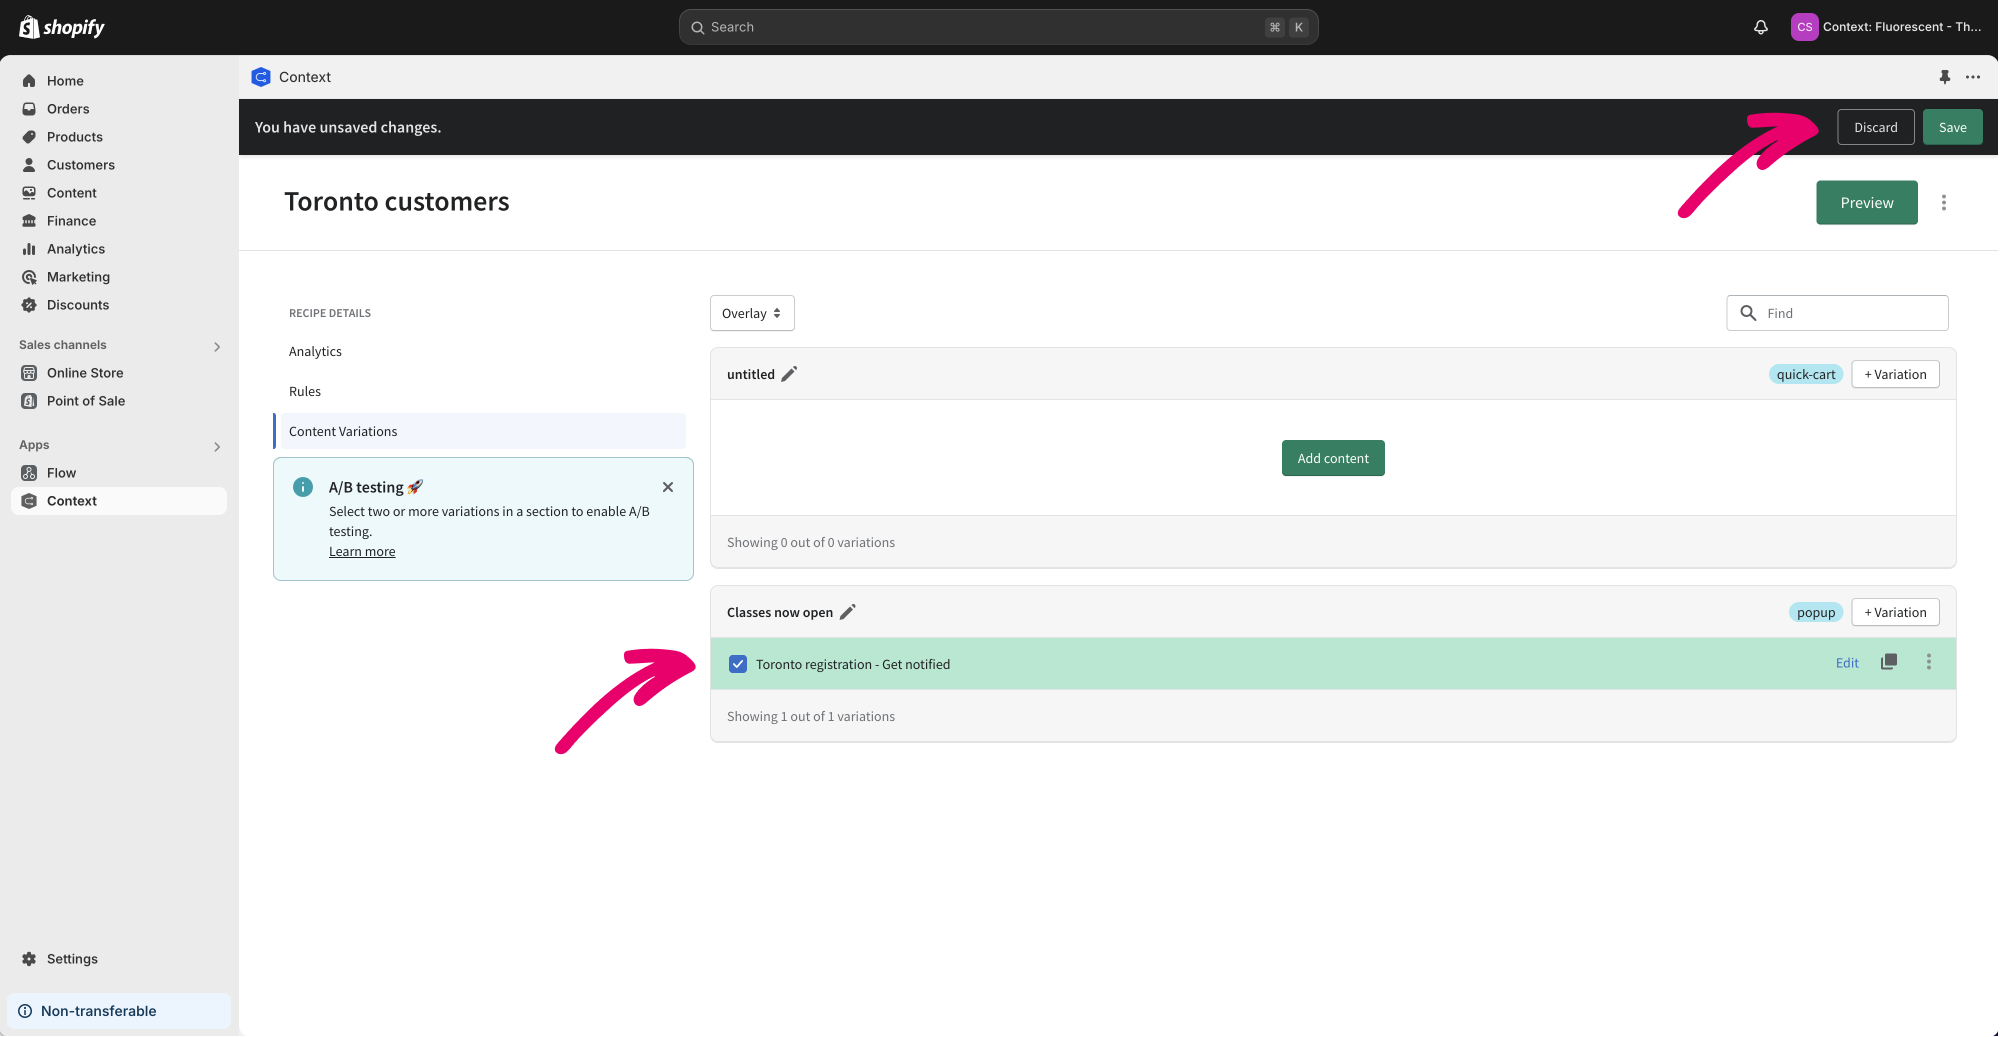Image resolution: width=2000 pixels, height=1037 pixels.
Task: Open the Rules recipe section
Action: tap(305, 392)
